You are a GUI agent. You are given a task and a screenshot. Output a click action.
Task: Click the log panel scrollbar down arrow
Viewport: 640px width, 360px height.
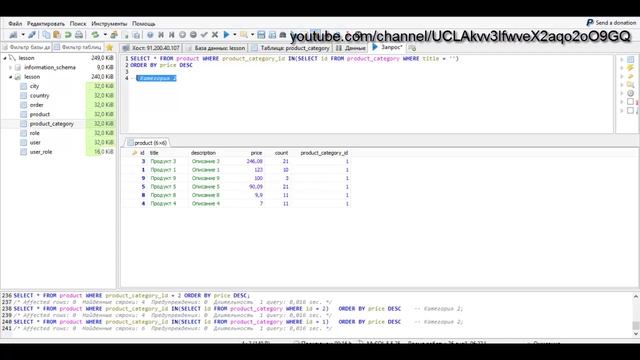[x=636, y=333]
